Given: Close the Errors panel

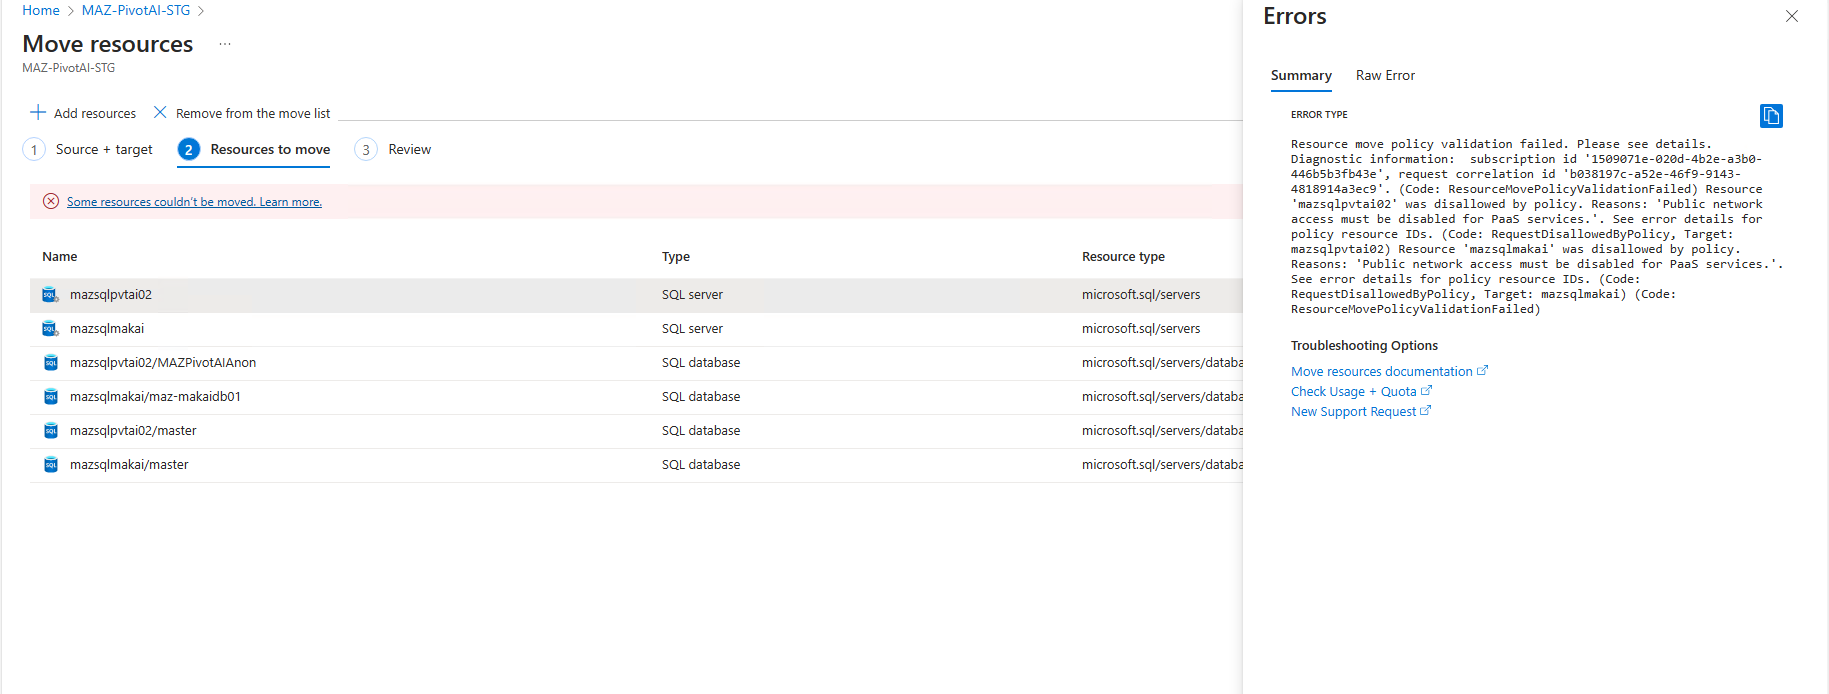Looking at the screenshot, I should pyautogui.click(x=1792, y=16).
